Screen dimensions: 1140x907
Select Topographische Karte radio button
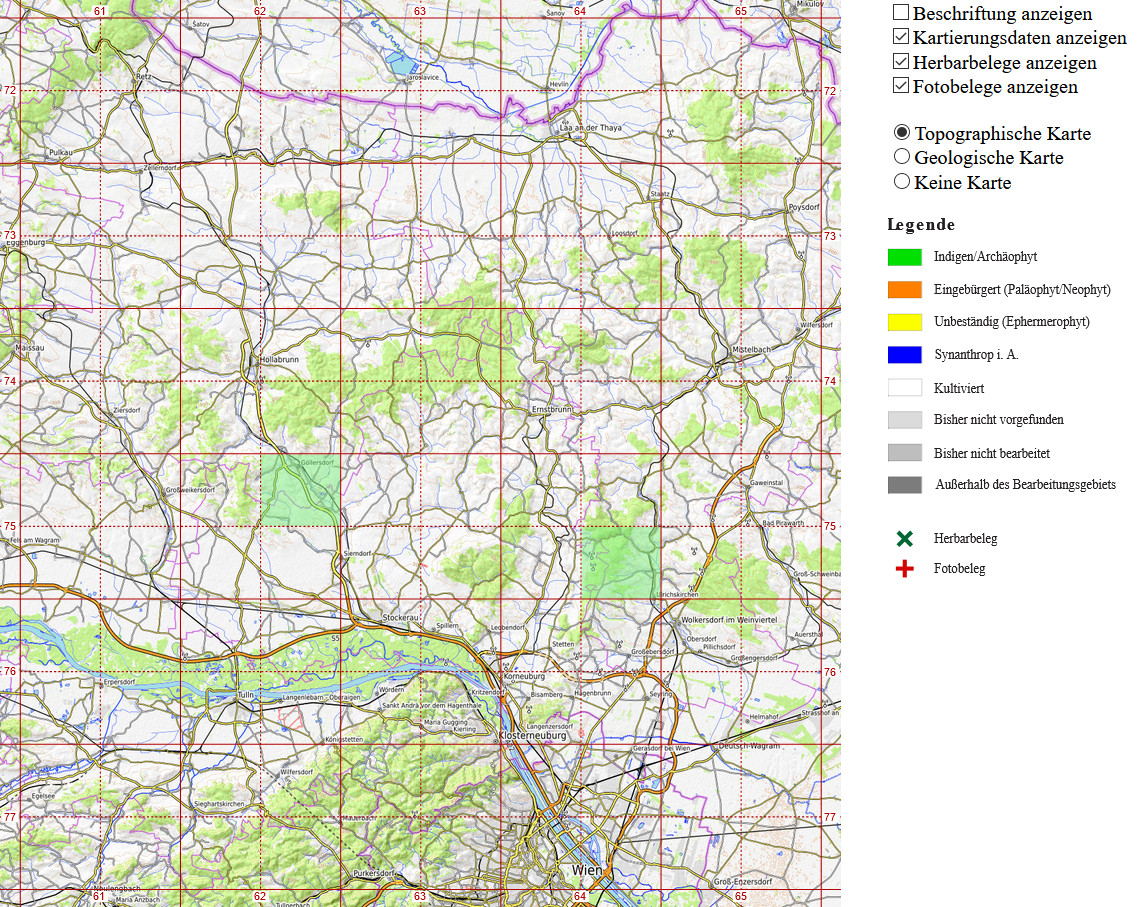pos(901,133)
